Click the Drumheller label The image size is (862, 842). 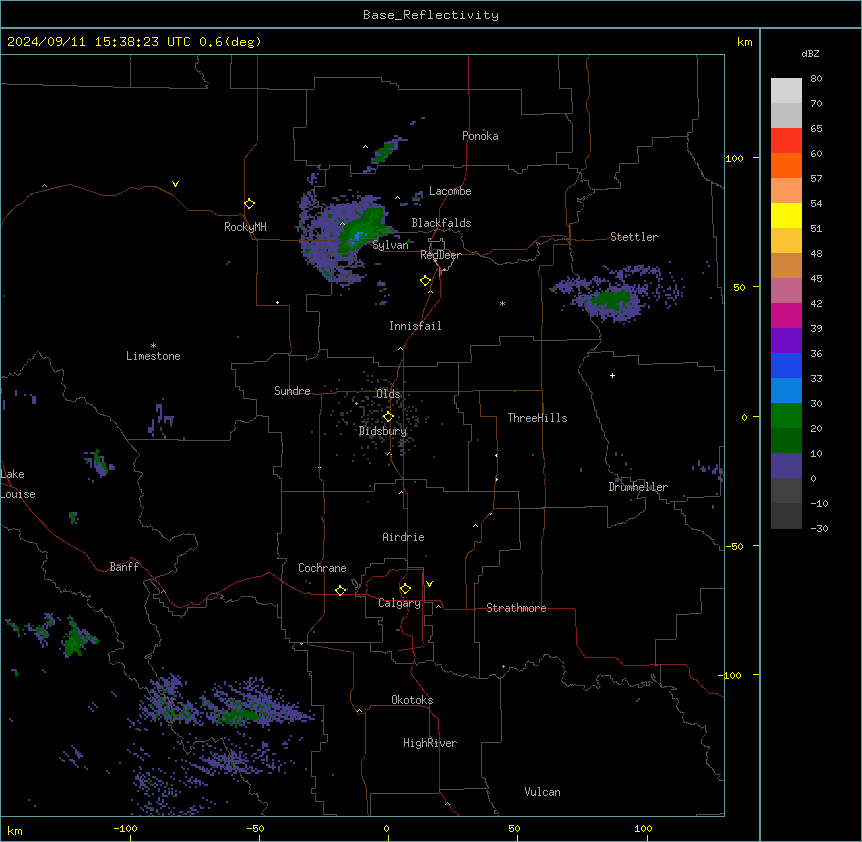coord(638,487)
